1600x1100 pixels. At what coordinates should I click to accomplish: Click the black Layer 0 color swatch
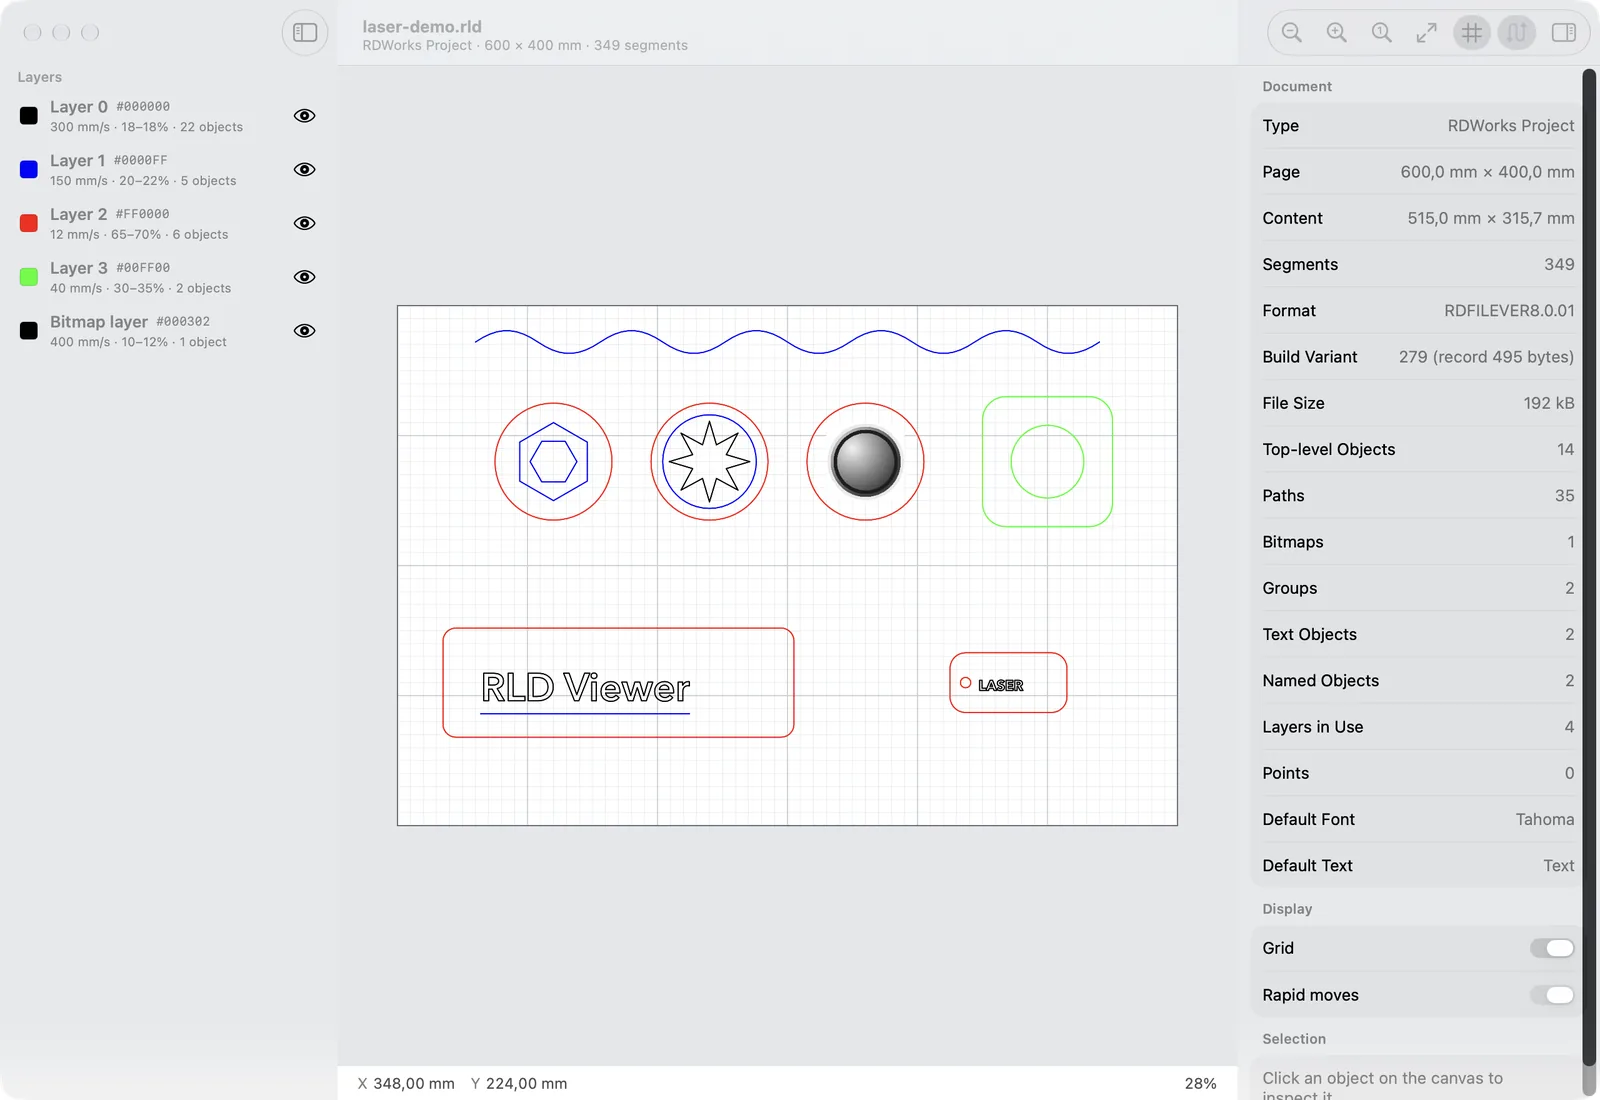(x=29, y=116)
